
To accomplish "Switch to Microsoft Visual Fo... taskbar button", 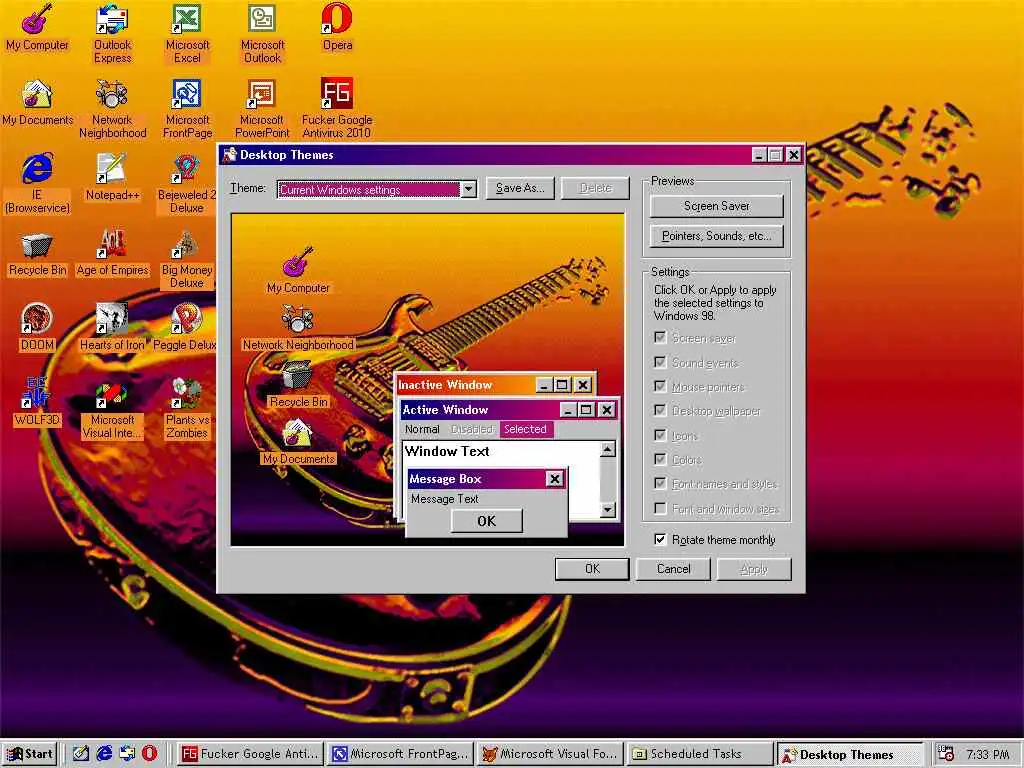I will point(550,754).
